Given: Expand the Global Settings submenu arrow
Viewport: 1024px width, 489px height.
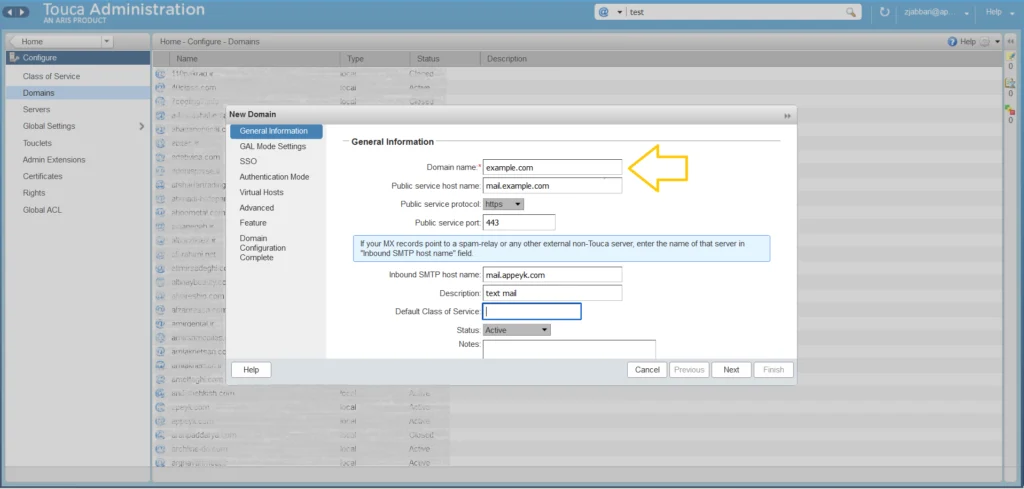Looking at the screenshot, I should [142, 126].
